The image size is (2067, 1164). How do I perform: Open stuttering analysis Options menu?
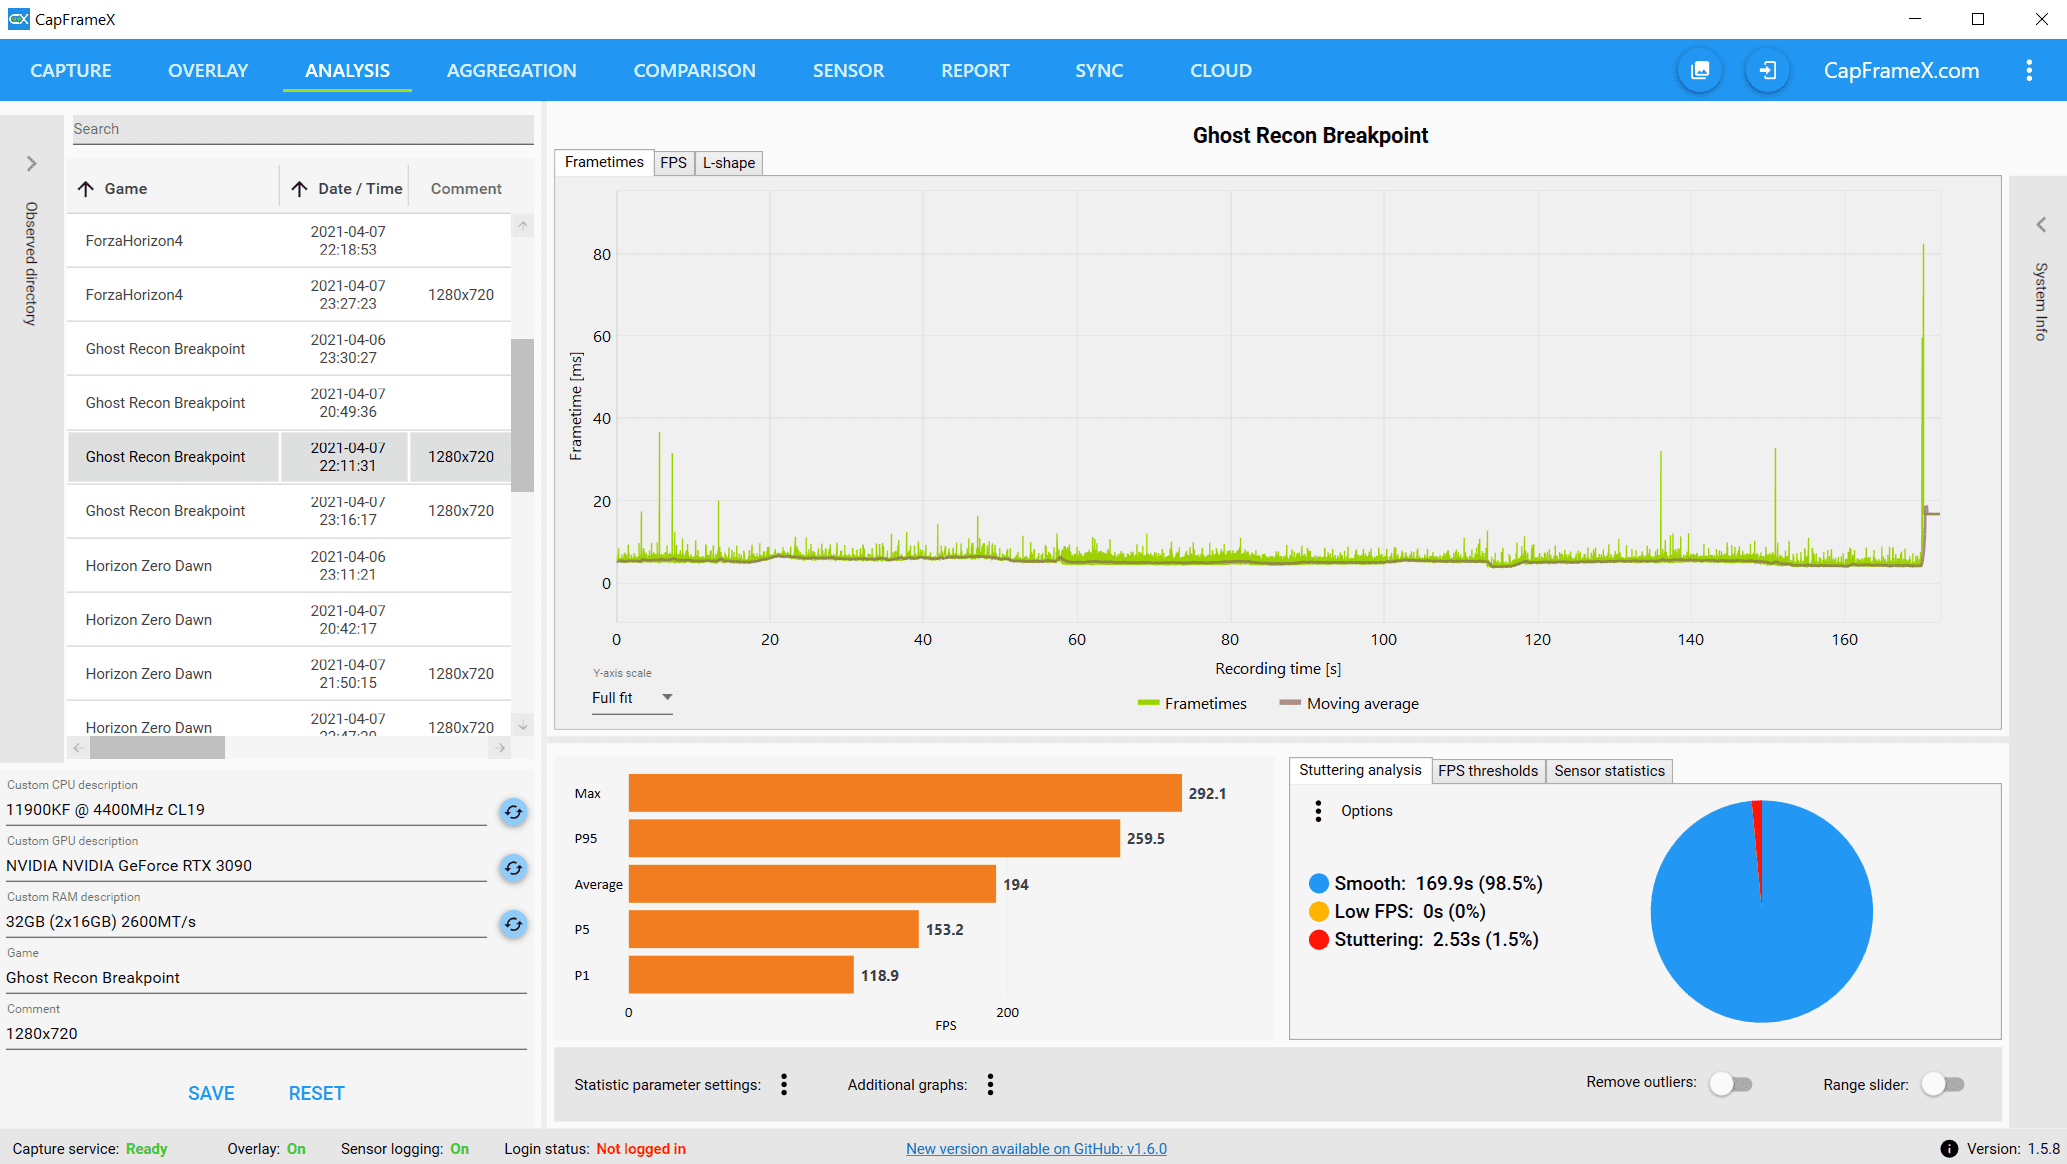(x=1318, y=811)
